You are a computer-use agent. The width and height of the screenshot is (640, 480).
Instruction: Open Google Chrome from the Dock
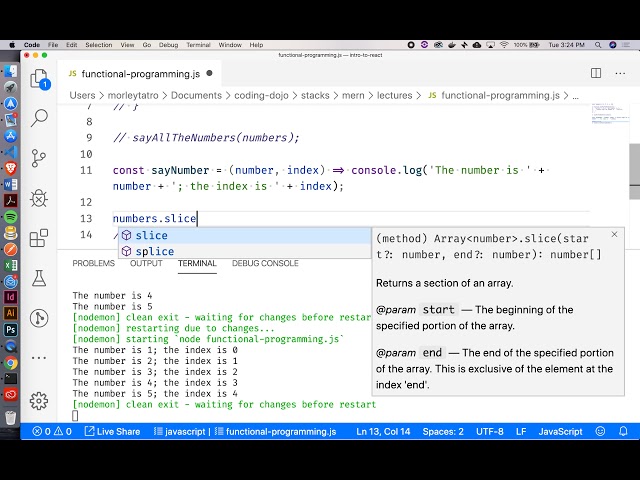(11, 362)
